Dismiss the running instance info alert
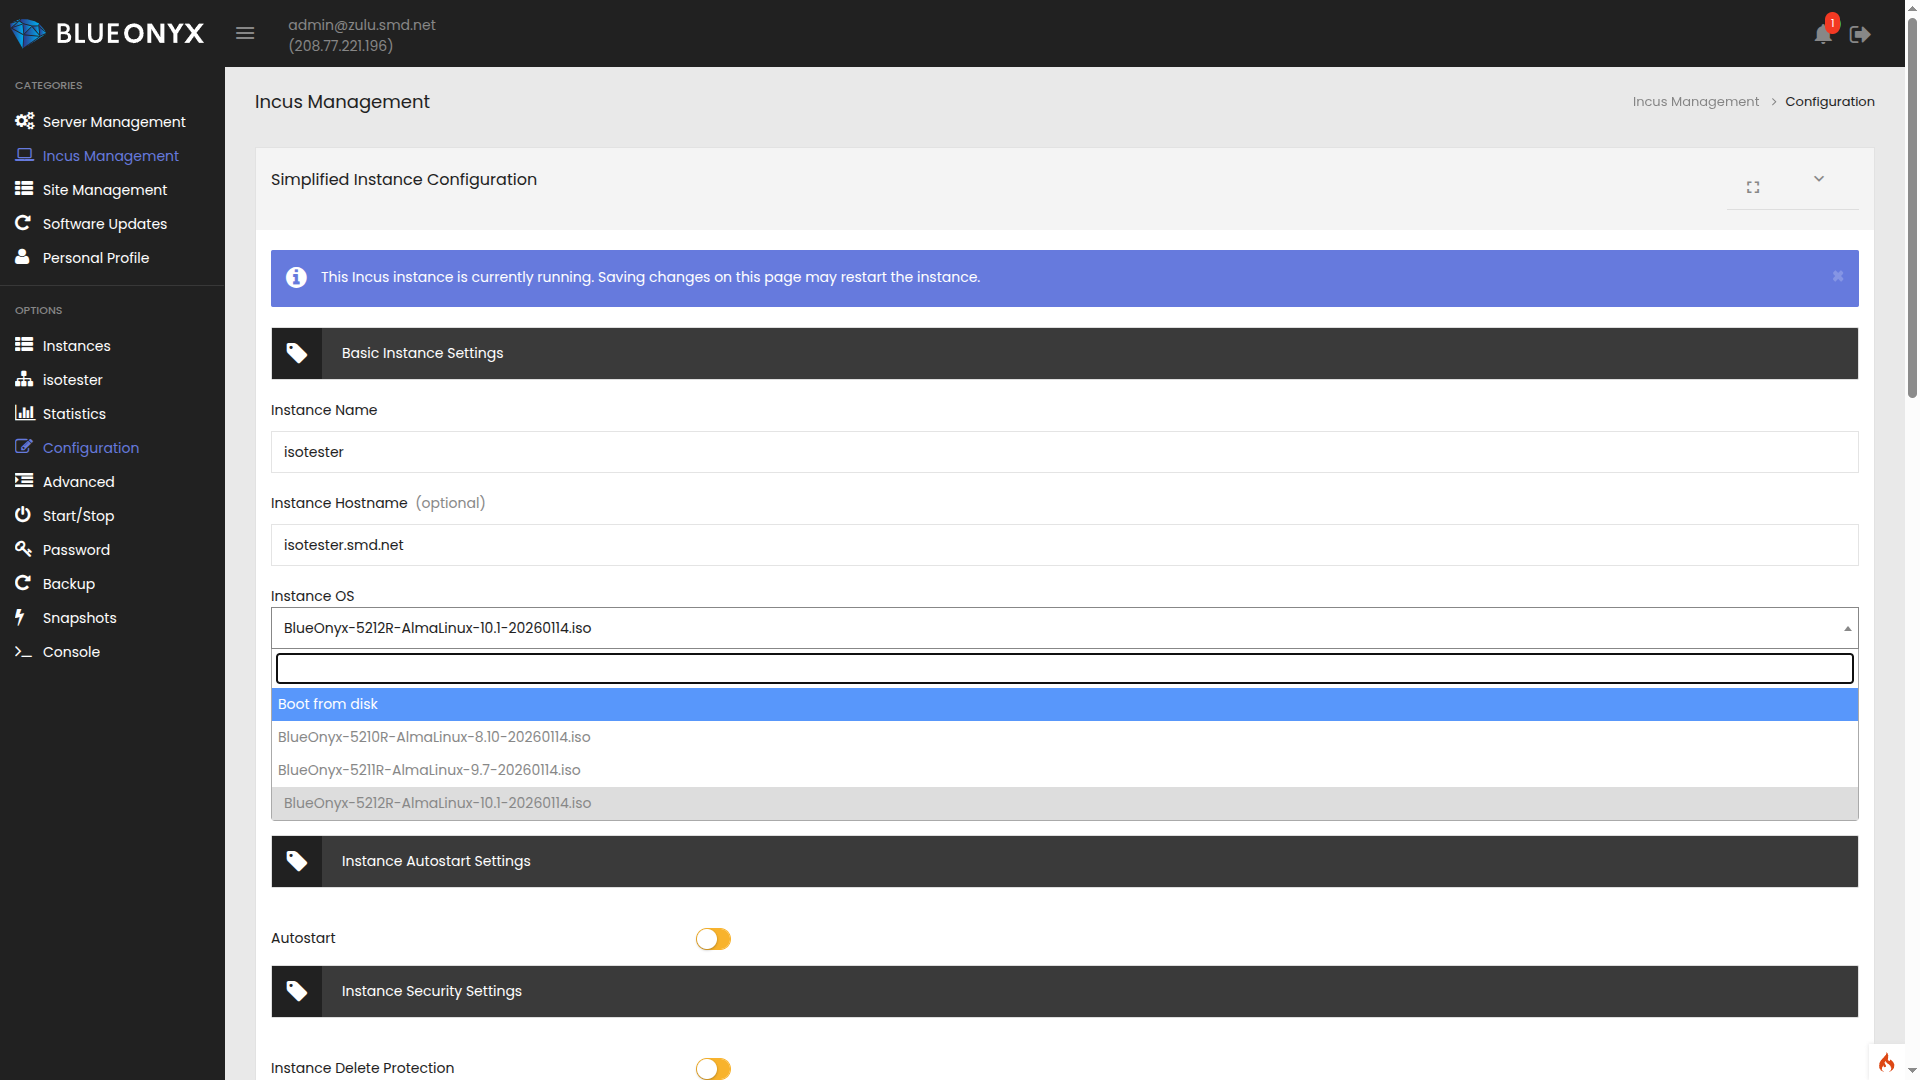The image size is (1920, 1080). (x=1838, y=277)
